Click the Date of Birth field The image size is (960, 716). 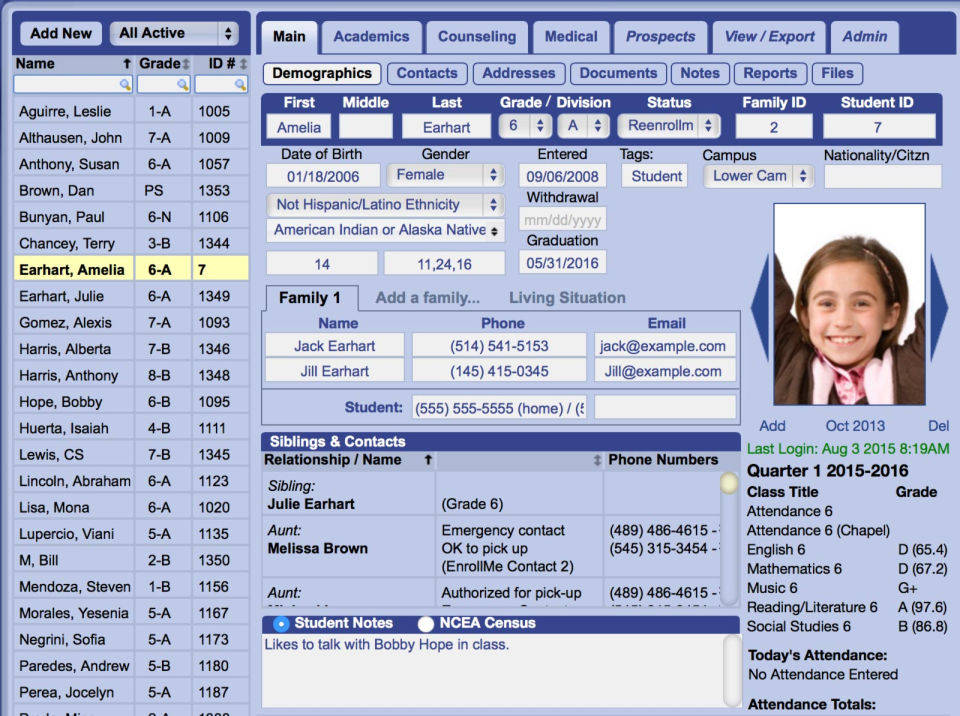pos(322,176)
